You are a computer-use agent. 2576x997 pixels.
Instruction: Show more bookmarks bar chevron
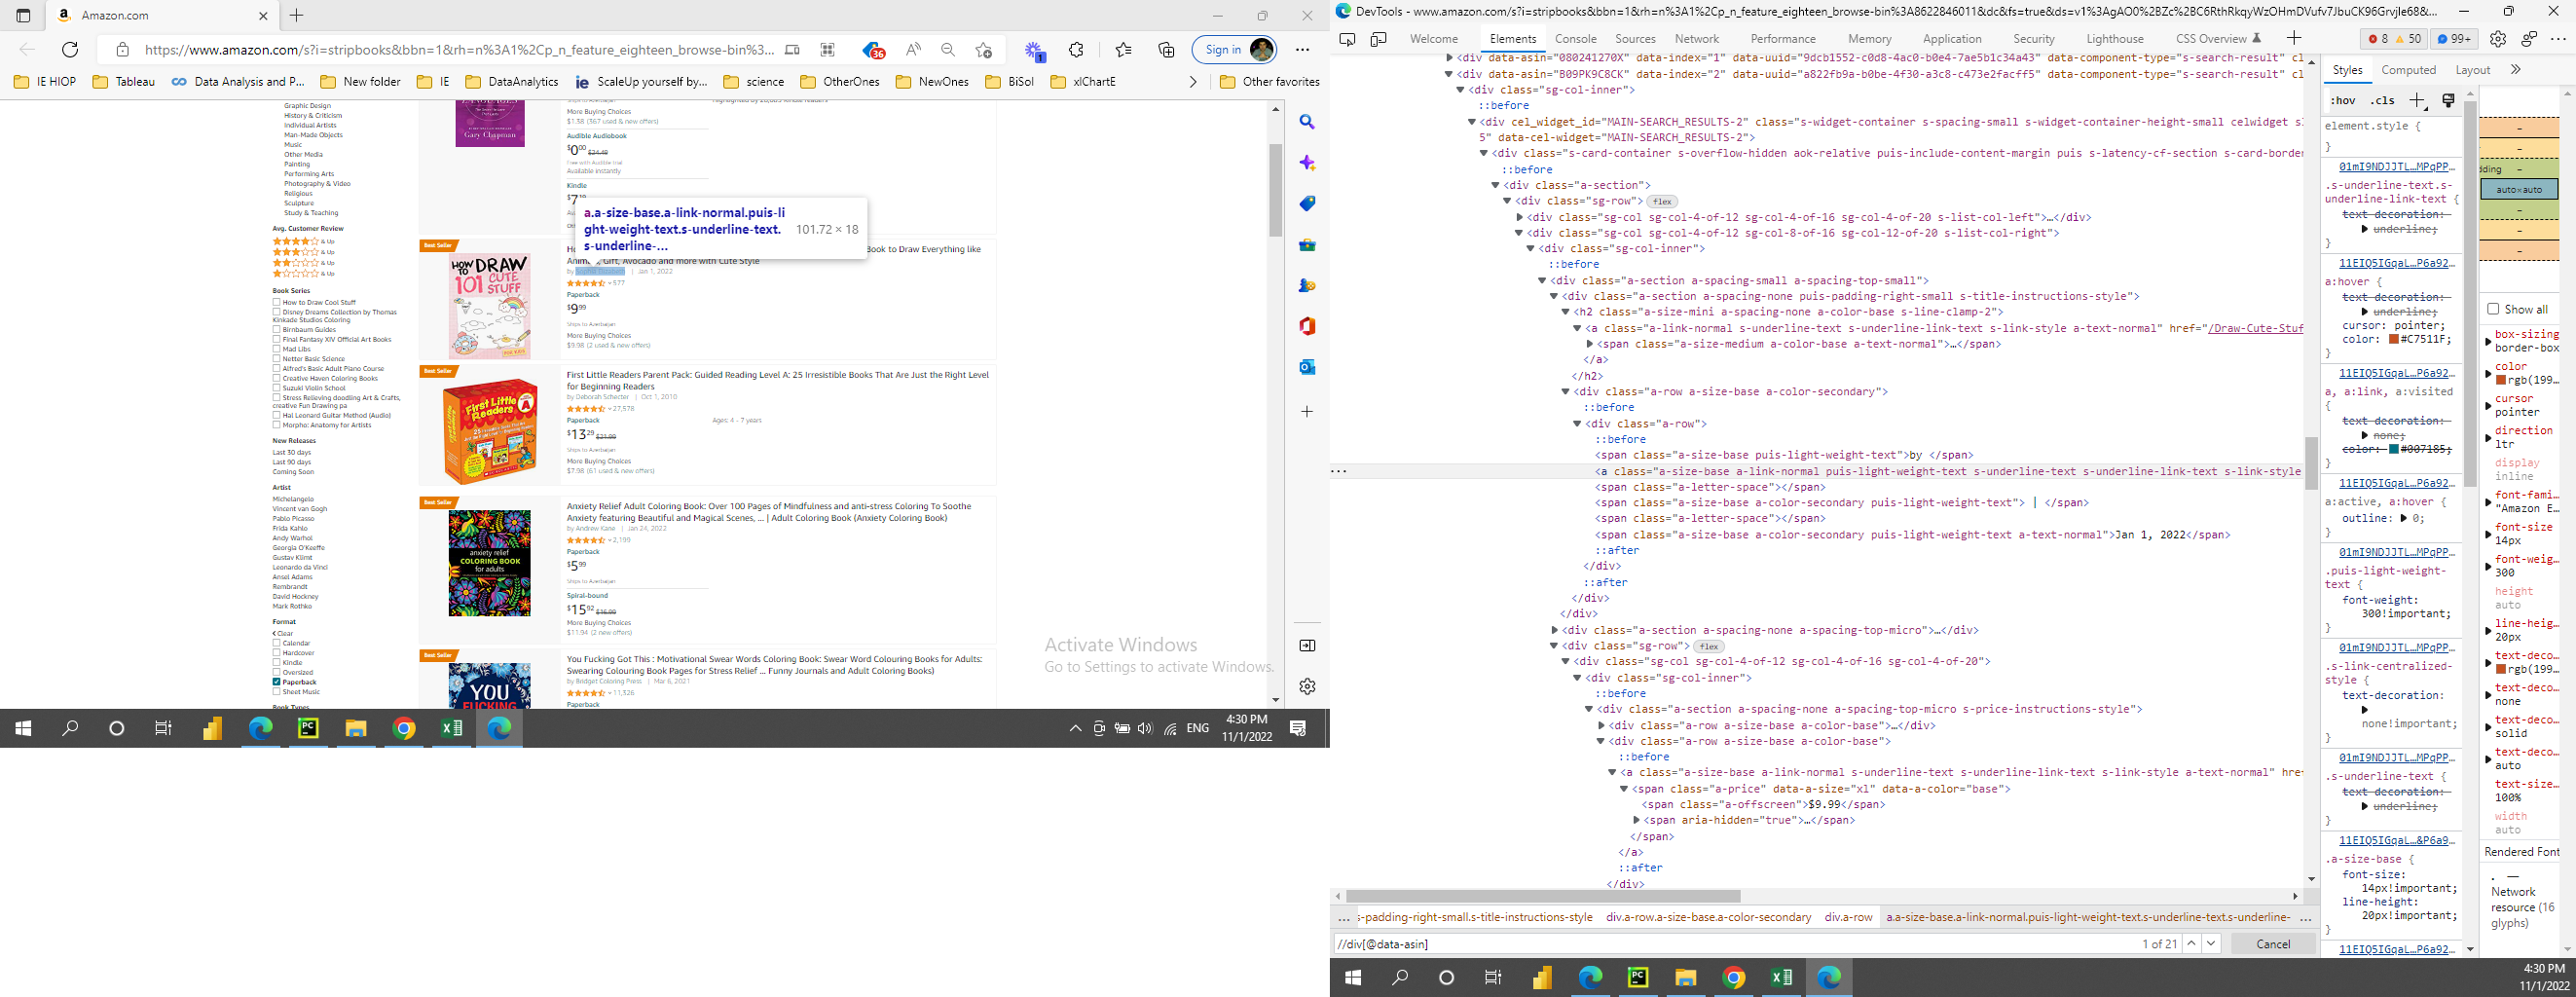(x=1192, y=82)
